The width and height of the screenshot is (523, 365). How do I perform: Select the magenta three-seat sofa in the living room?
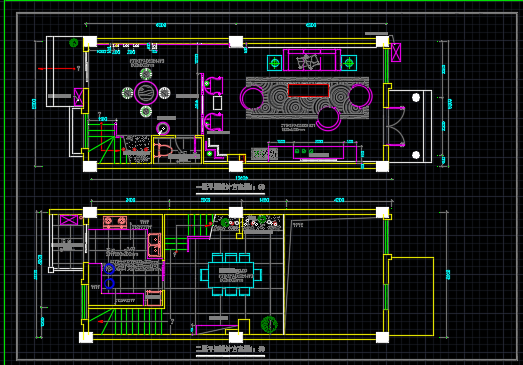pos(312,60)
